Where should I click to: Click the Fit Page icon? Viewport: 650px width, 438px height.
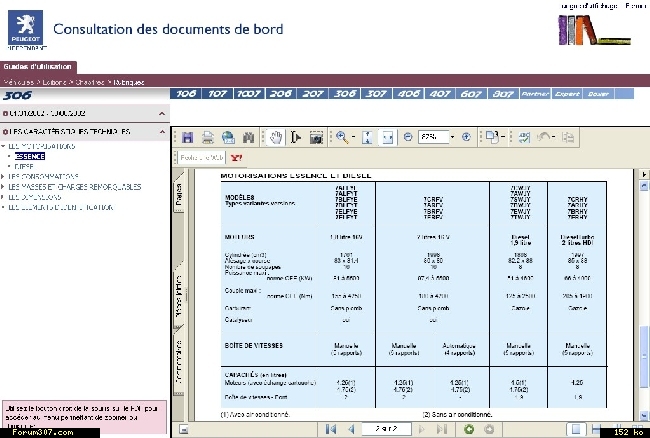[x=367, y=137]
